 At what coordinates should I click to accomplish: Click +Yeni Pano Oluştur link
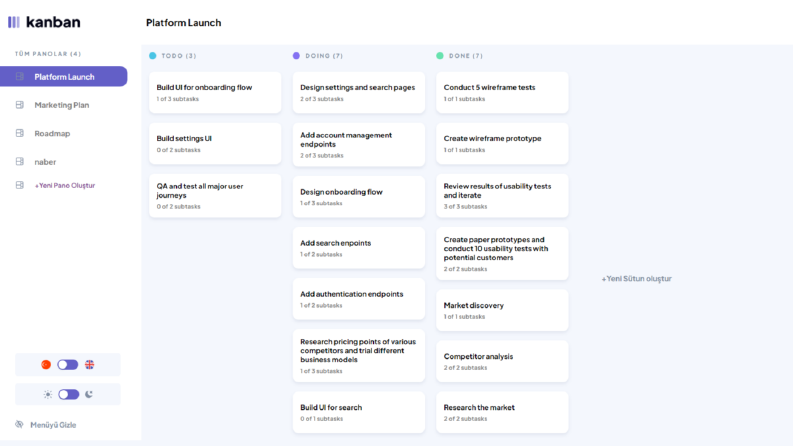(65, 185)
